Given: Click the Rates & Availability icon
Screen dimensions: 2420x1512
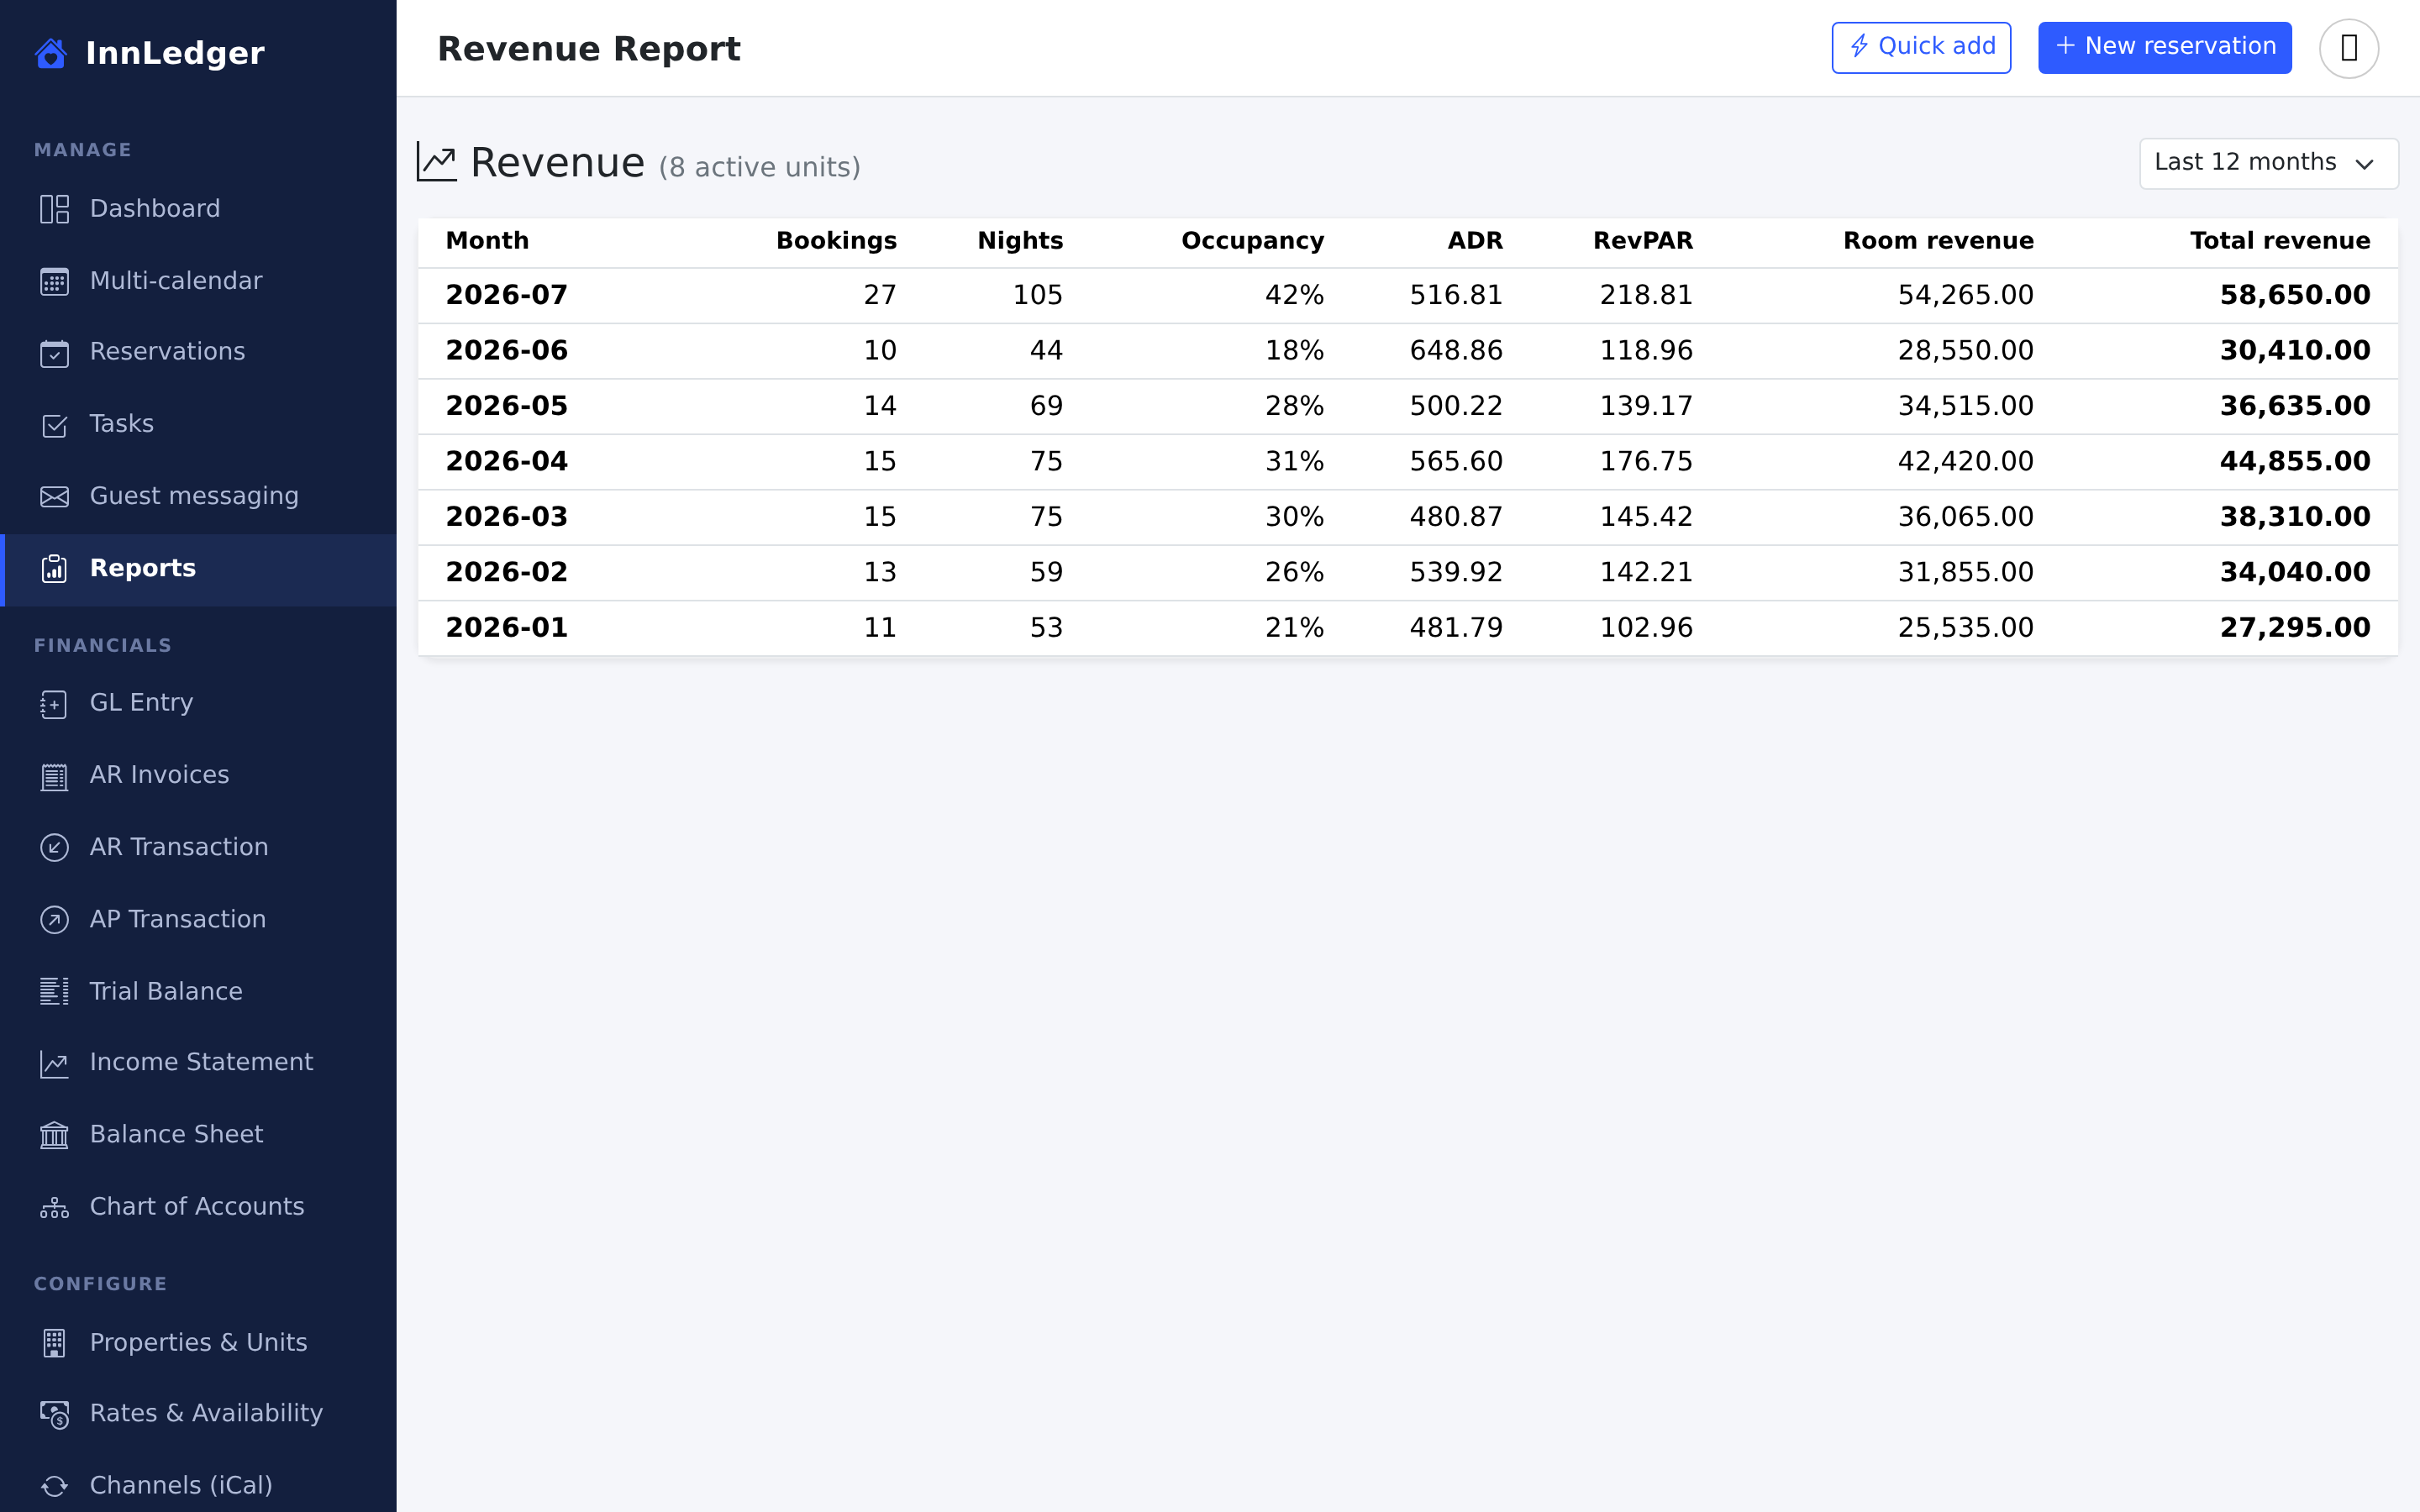Looking at the screenshot, I should [54, 1414].
